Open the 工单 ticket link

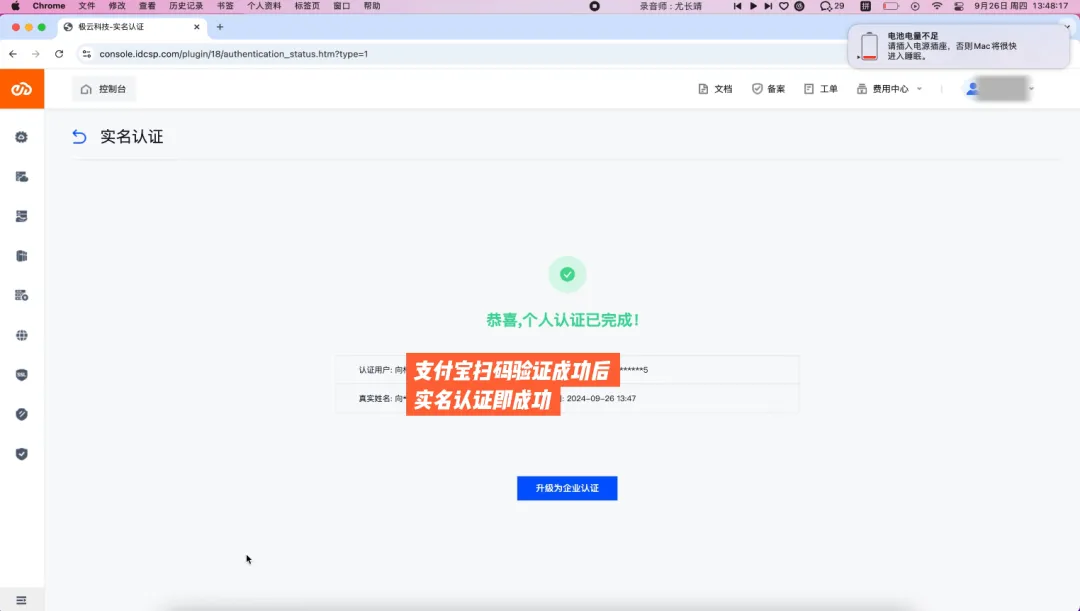(x=820, y=89)
